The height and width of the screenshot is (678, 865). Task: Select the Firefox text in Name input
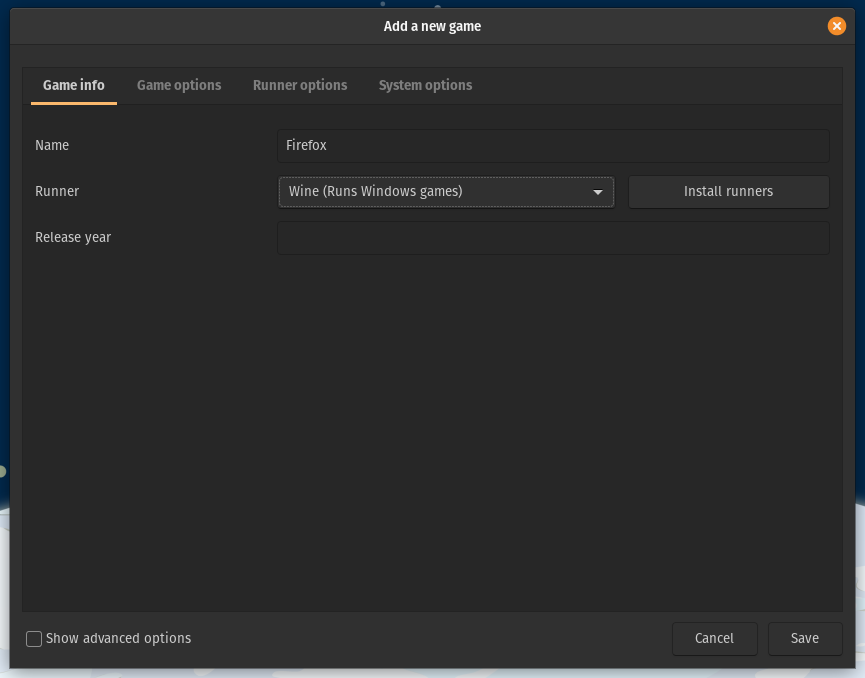[x=305, y=145]
